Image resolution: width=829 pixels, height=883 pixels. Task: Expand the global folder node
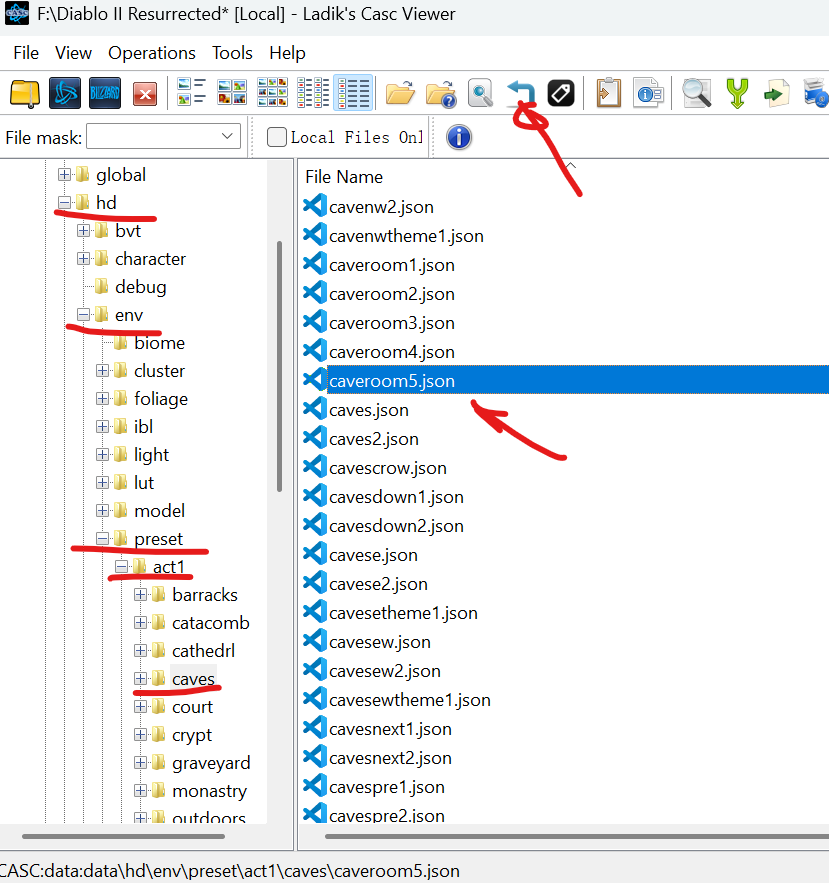click(64, 175)
